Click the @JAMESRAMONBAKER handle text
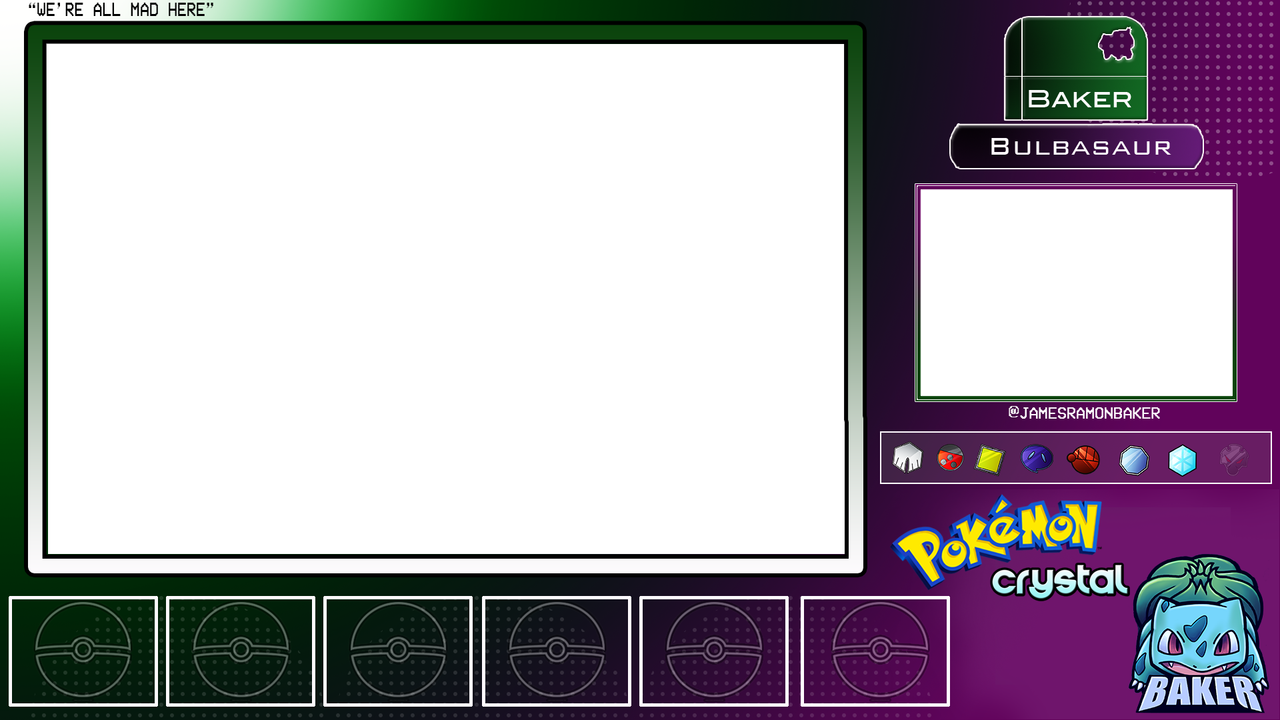The image size is (1280, 720). [x=1084, y=413]
